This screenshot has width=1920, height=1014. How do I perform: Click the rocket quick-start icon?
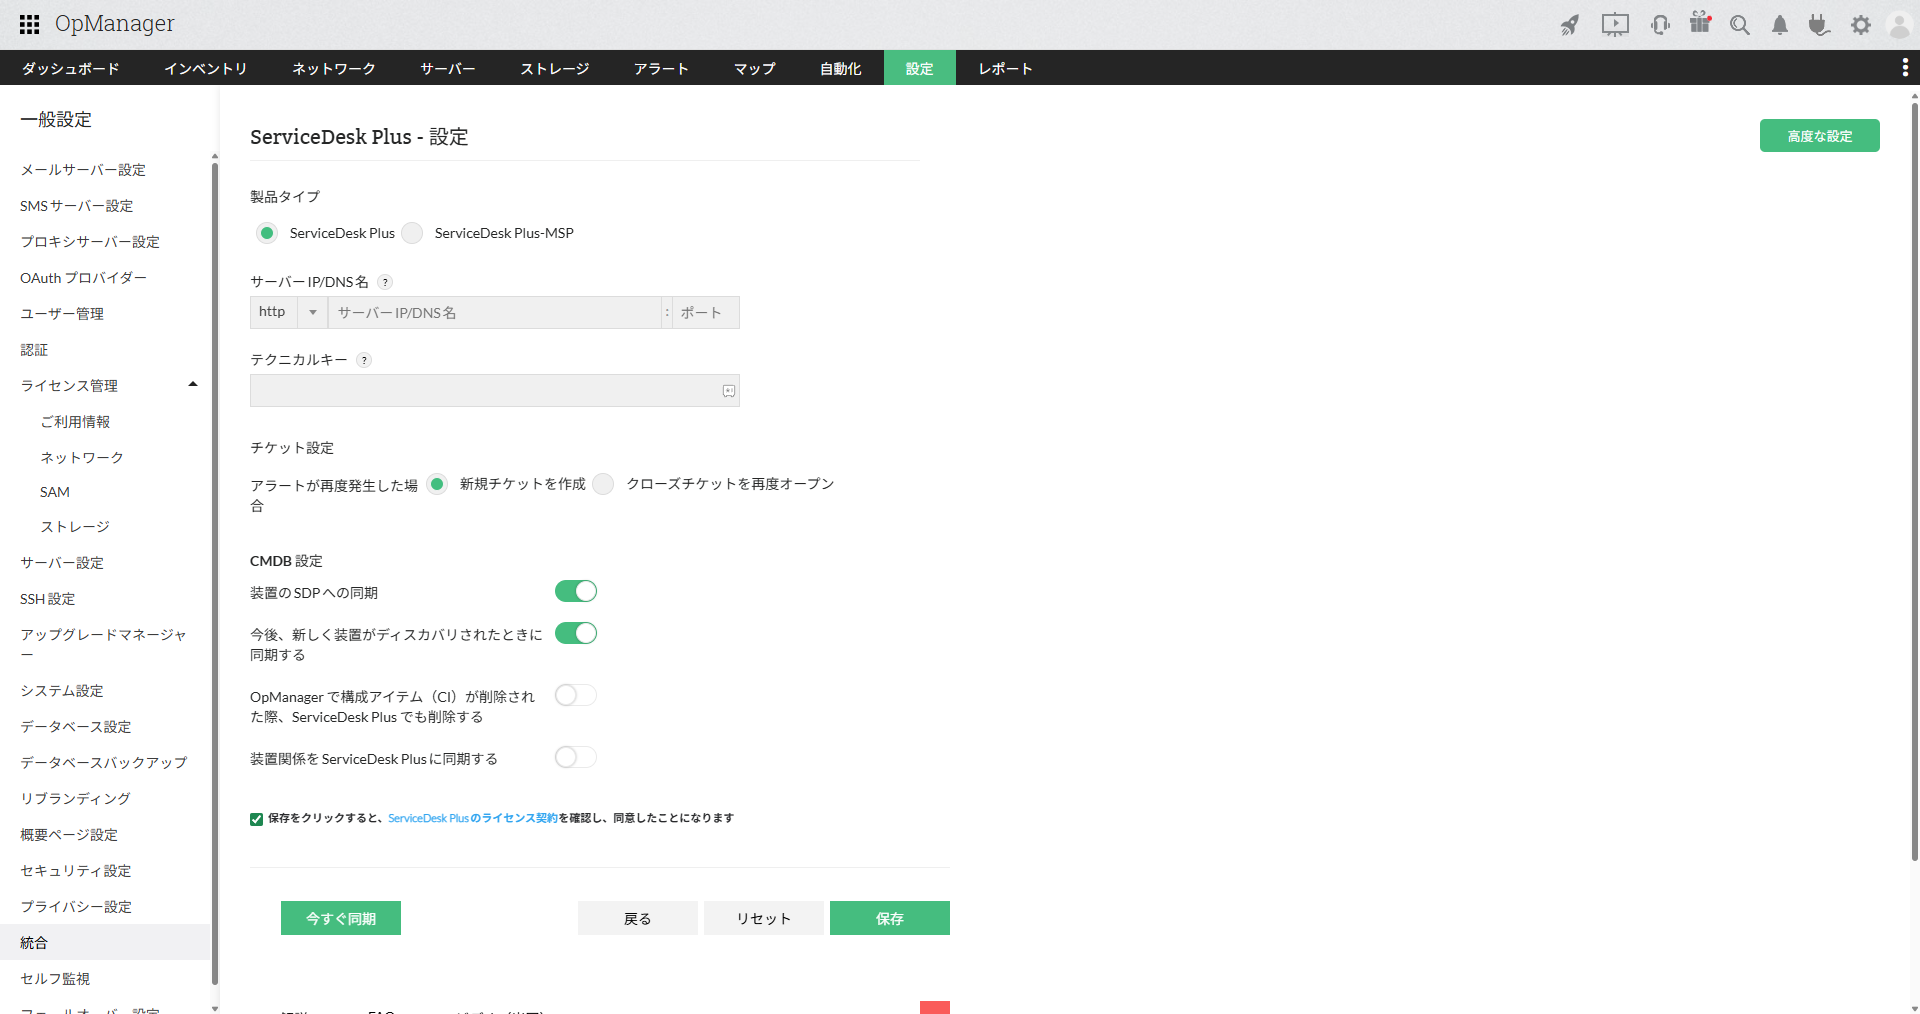(x=1570, y=25)
